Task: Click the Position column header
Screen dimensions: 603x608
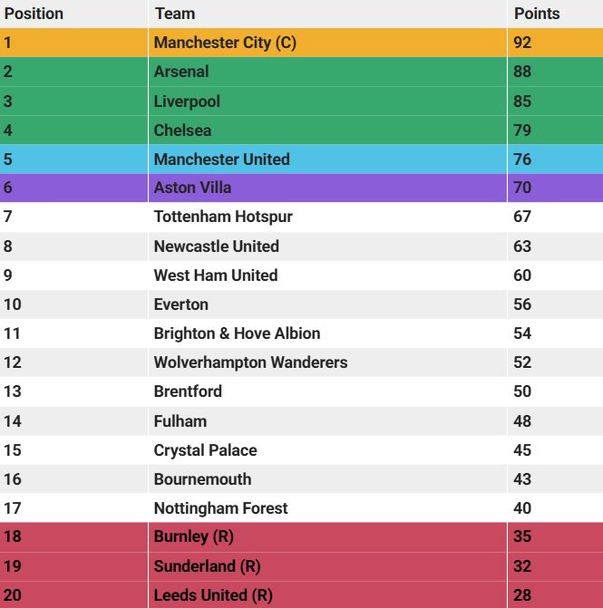Action: [x=34, y=14]
